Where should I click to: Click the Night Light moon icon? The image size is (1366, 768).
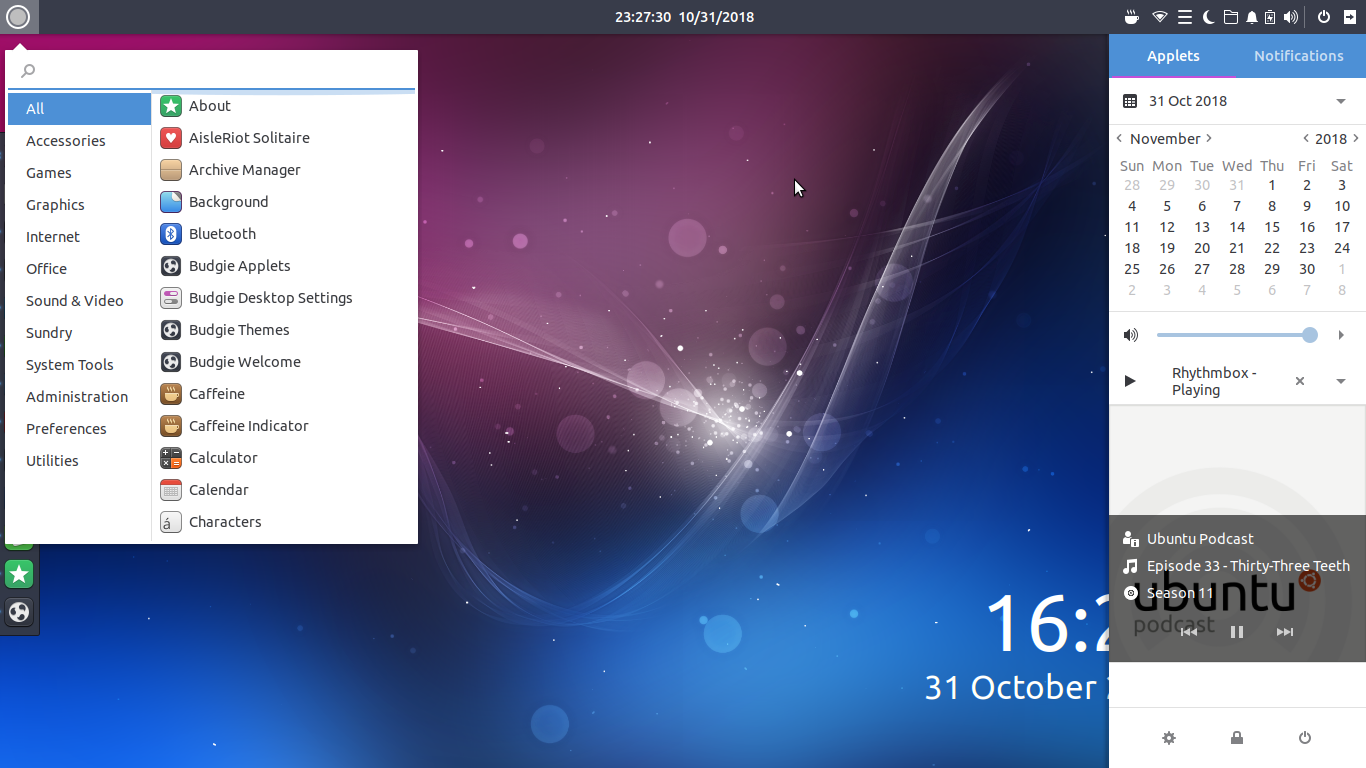click(x=1207, y=16)
